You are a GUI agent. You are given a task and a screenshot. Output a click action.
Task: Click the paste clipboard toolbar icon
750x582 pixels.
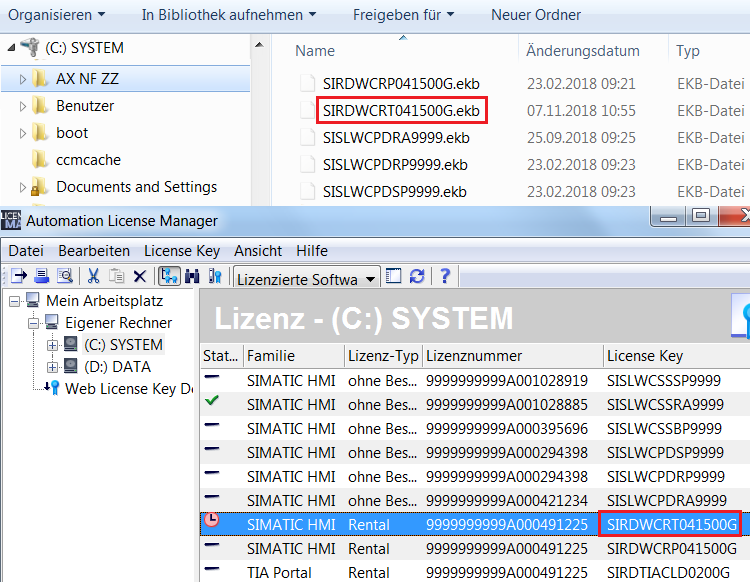click(x=116, y=276)
